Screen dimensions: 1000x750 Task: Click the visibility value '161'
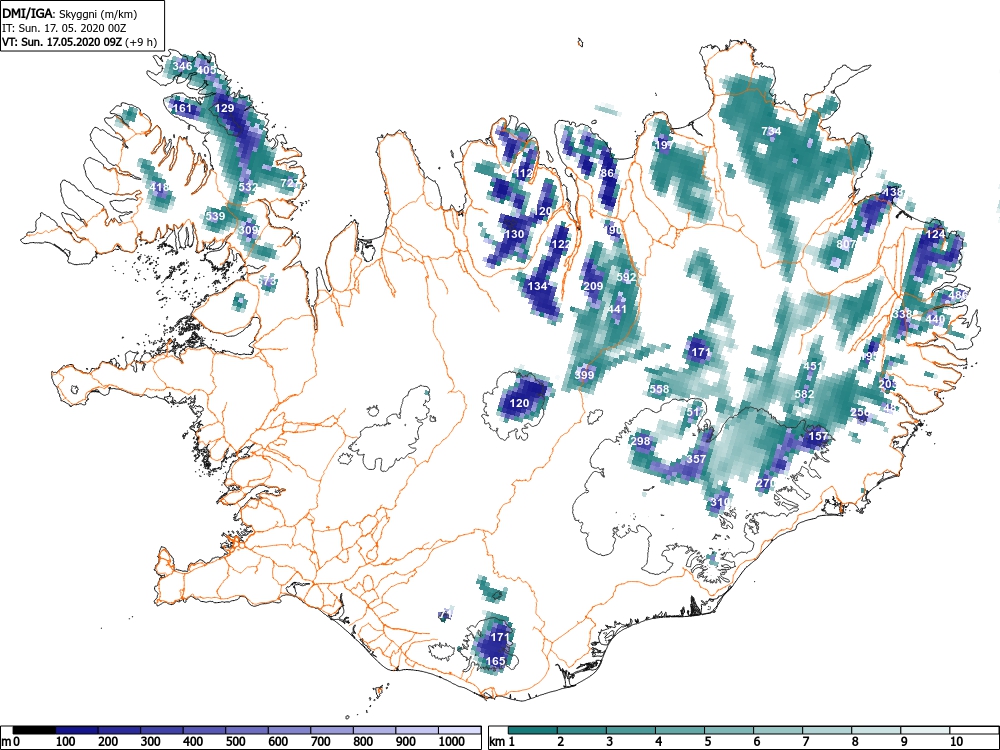[182, 108]
